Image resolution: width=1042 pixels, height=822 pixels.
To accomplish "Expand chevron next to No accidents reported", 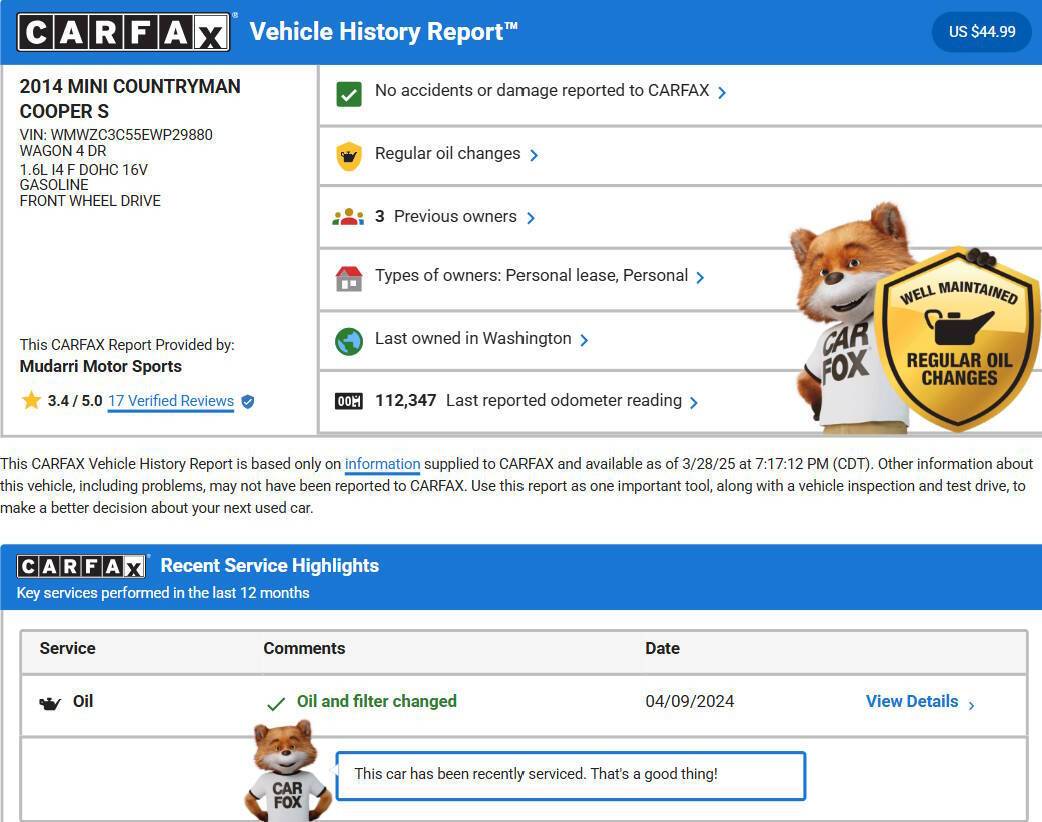I will [722, 92].
